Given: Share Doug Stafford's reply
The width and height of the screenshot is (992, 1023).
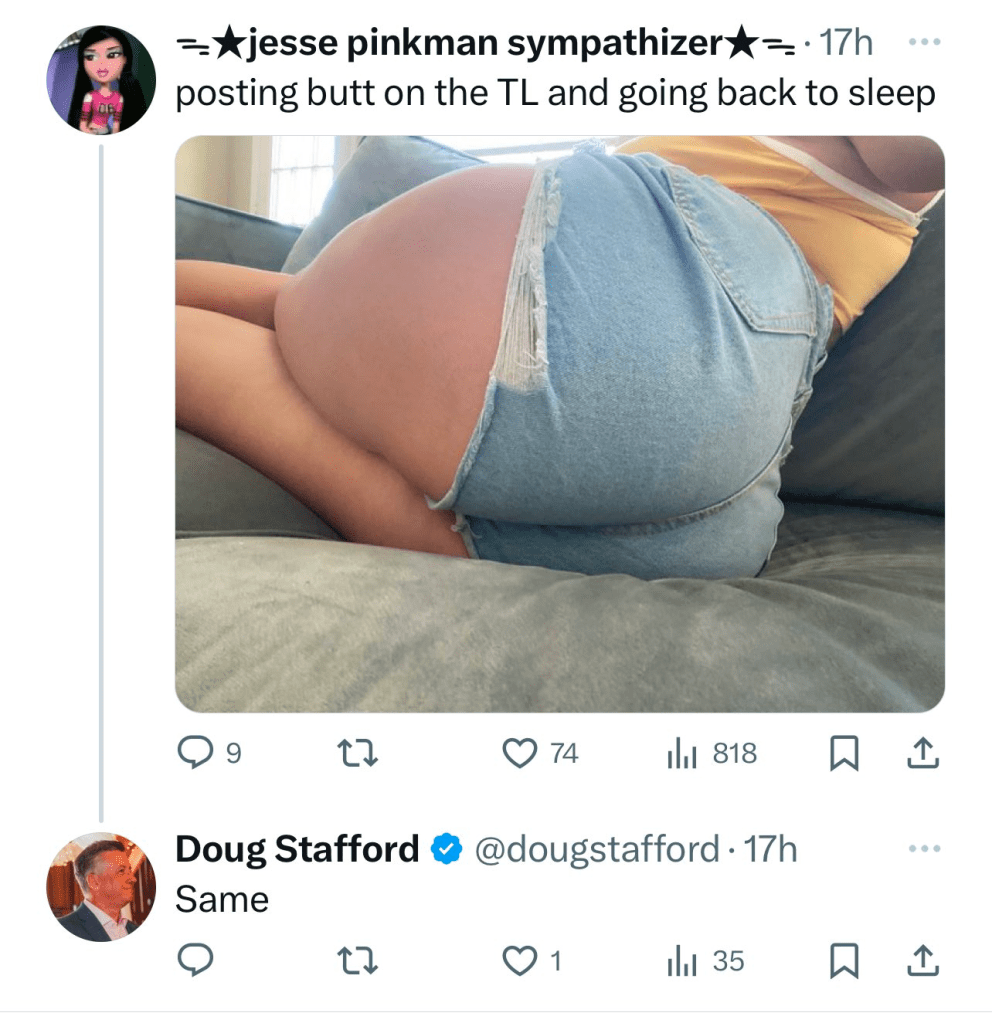Looking at the screenshot, I should [x=922, y=961].
